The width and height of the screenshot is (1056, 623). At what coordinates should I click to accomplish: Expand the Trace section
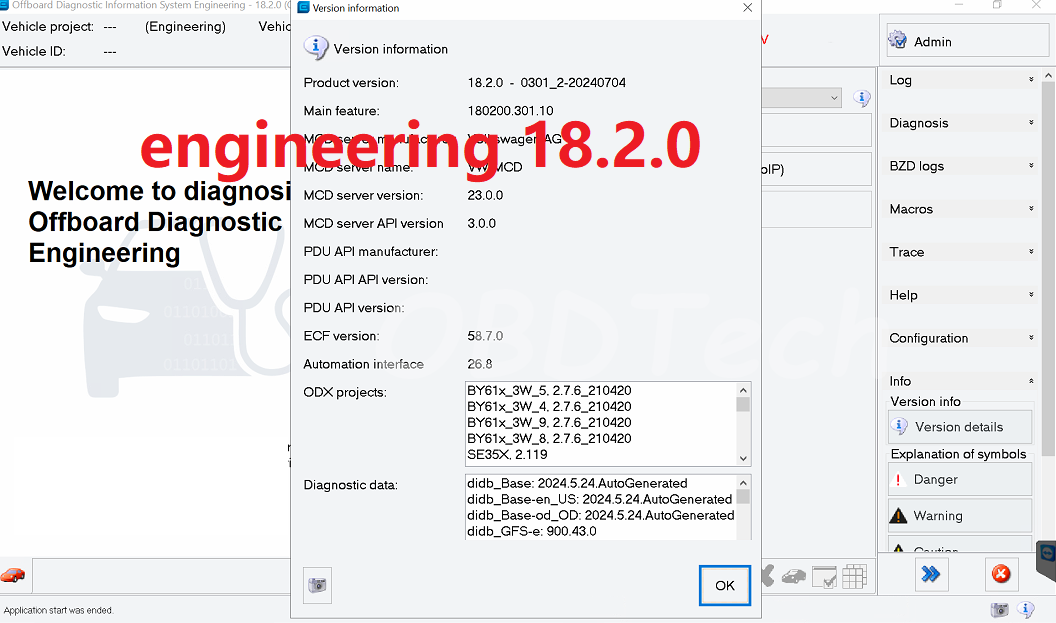pos(960,253)
